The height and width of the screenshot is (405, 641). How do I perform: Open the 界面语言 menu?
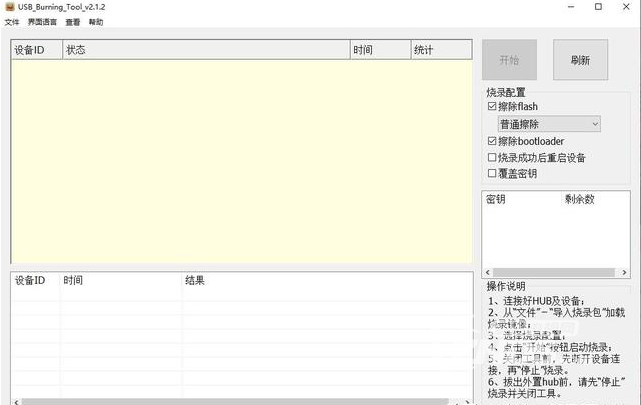pyautogui.click(x=42, y=22)
